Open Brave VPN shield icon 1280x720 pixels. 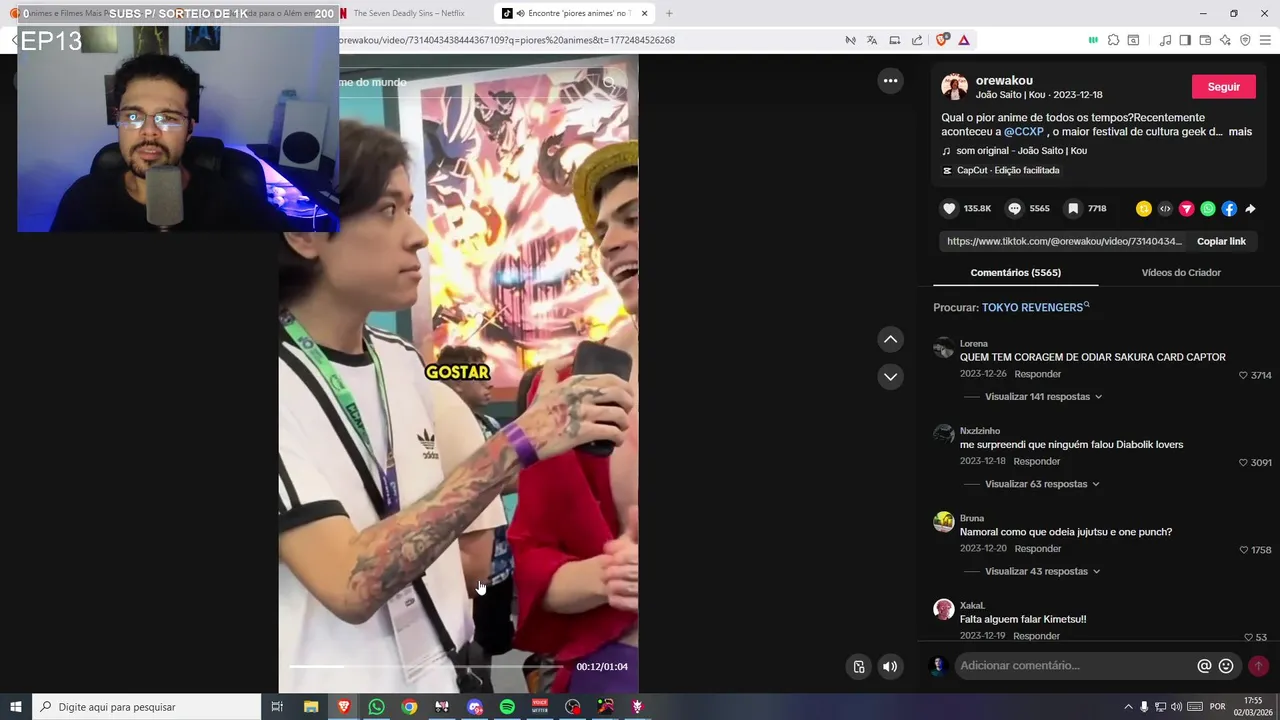pyautogui.click(x=1245, y=40)
